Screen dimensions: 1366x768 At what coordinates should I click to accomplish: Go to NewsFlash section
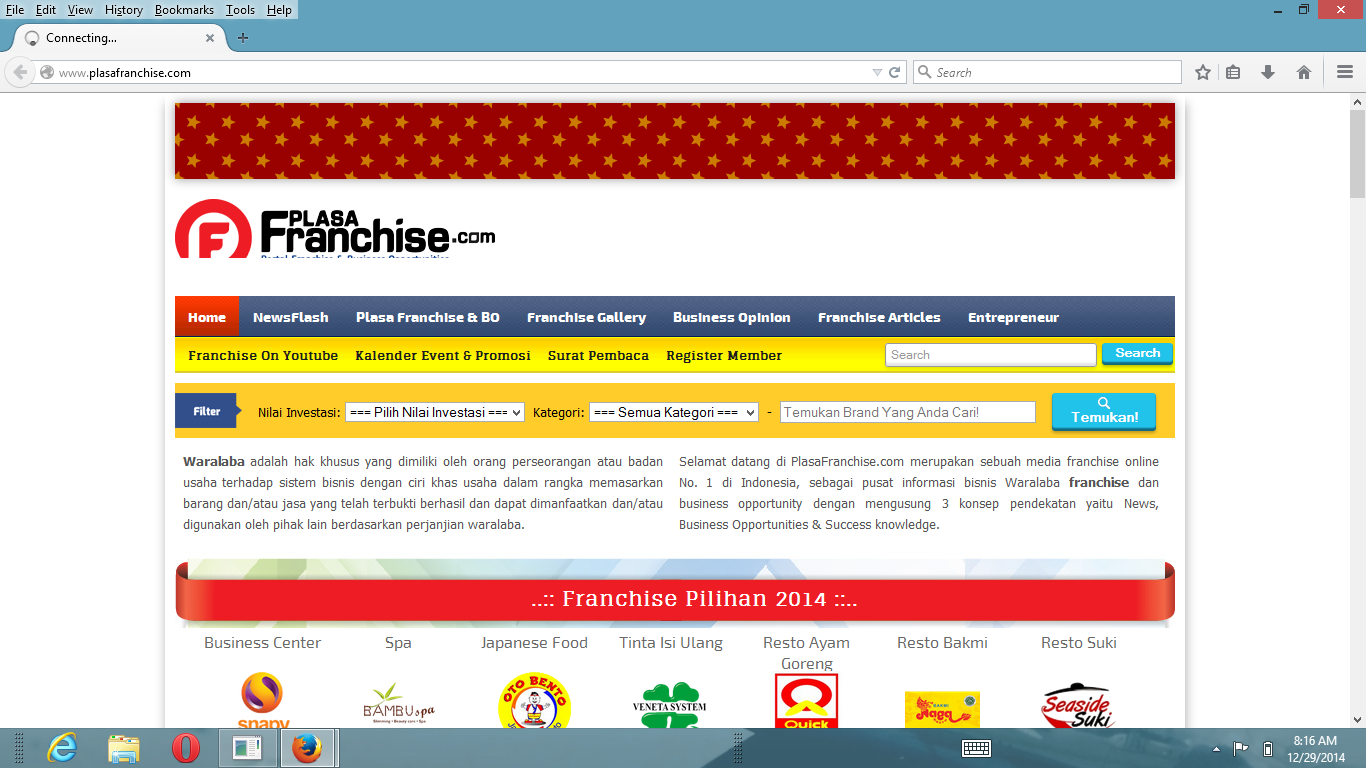point(291,317)
